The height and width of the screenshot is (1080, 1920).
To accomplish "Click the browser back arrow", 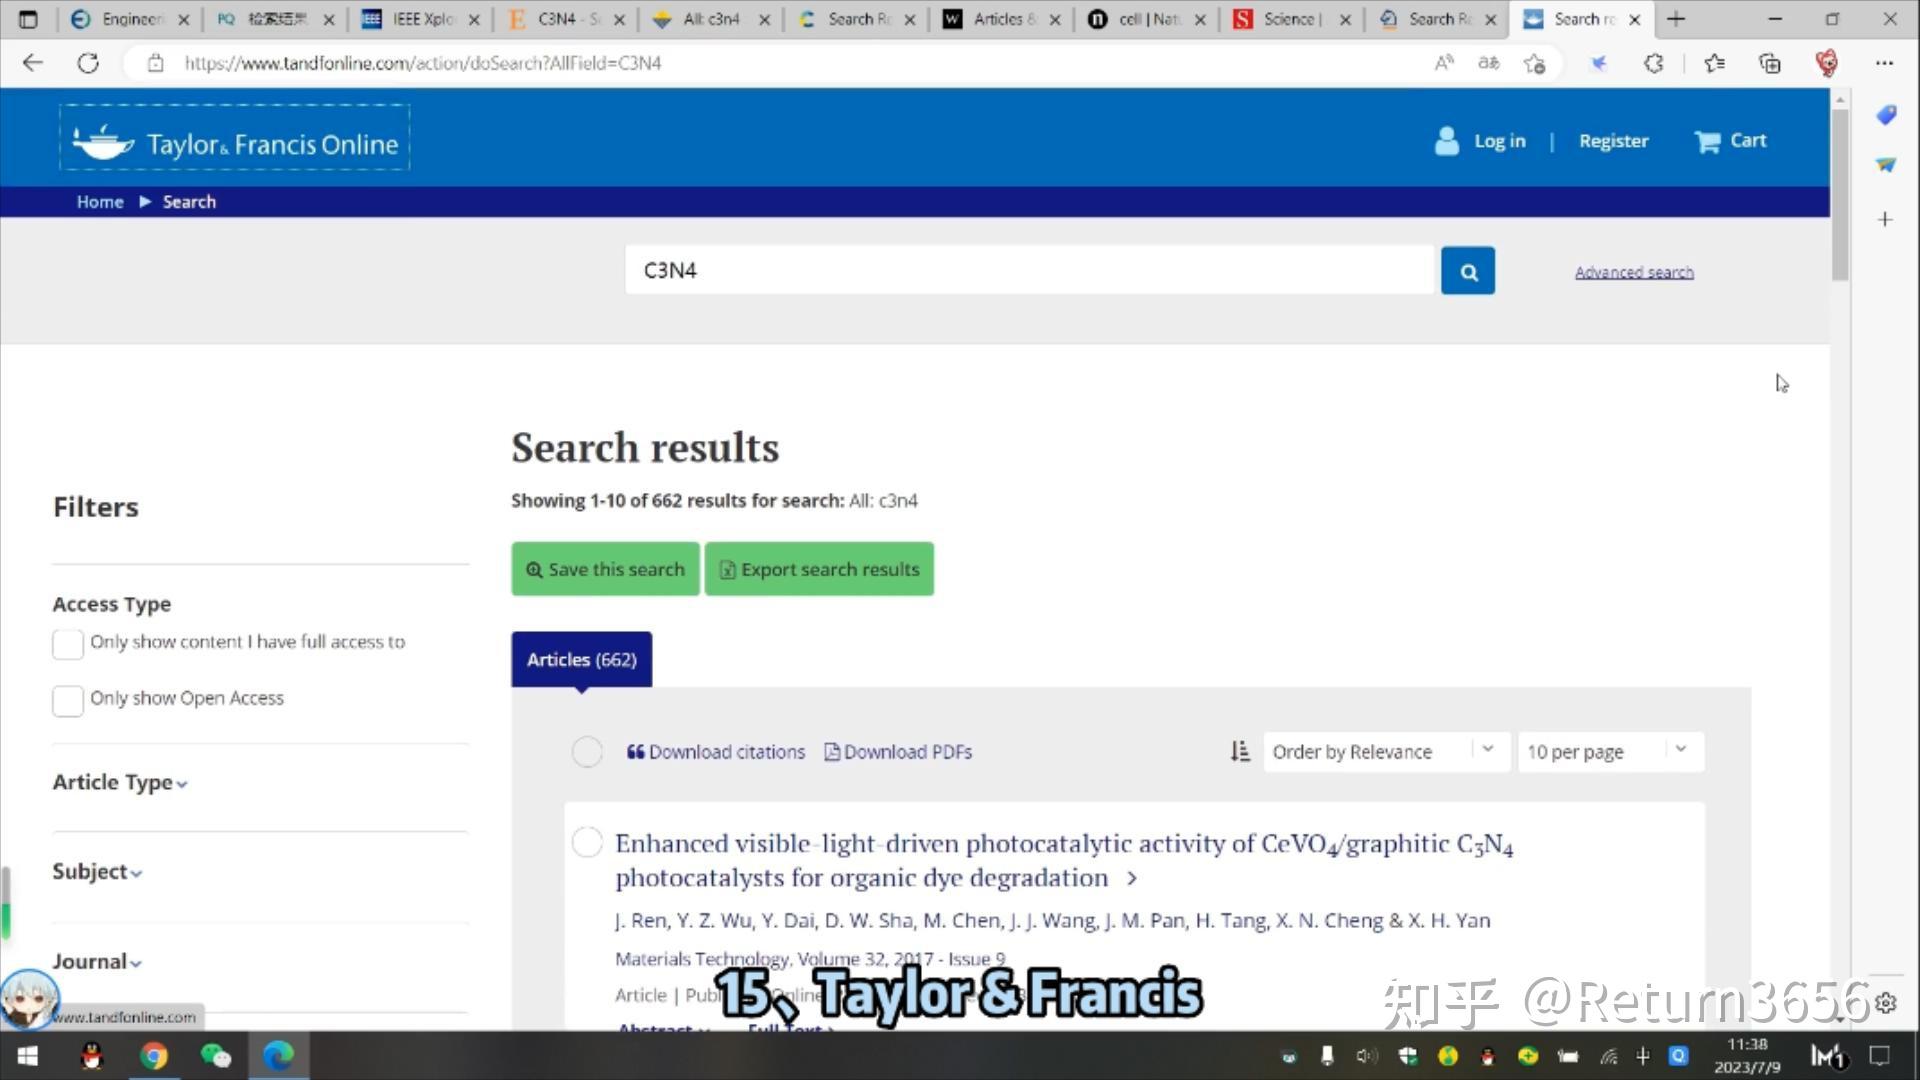I will 33,63.
